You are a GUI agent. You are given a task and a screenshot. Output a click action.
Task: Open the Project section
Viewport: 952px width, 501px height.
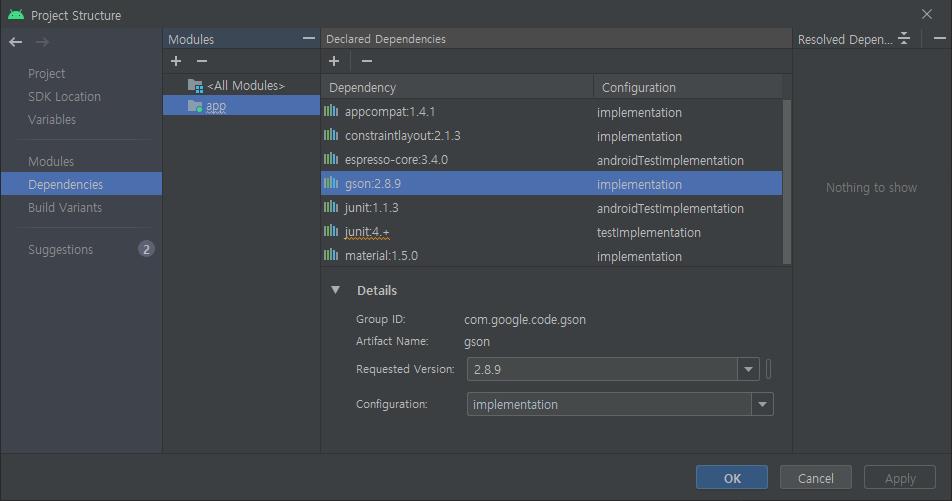click(x=47, y=73)
